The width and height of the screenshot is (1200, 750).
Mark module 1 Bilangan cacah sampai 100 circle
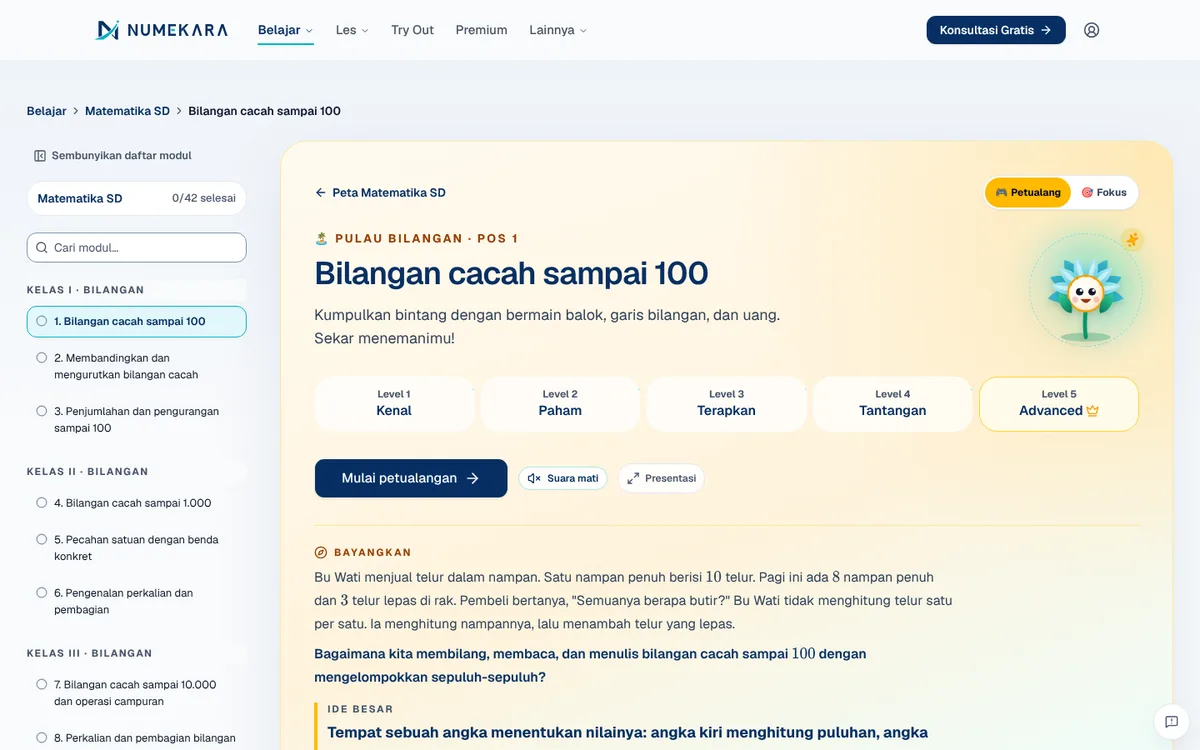tap(42, 322)
